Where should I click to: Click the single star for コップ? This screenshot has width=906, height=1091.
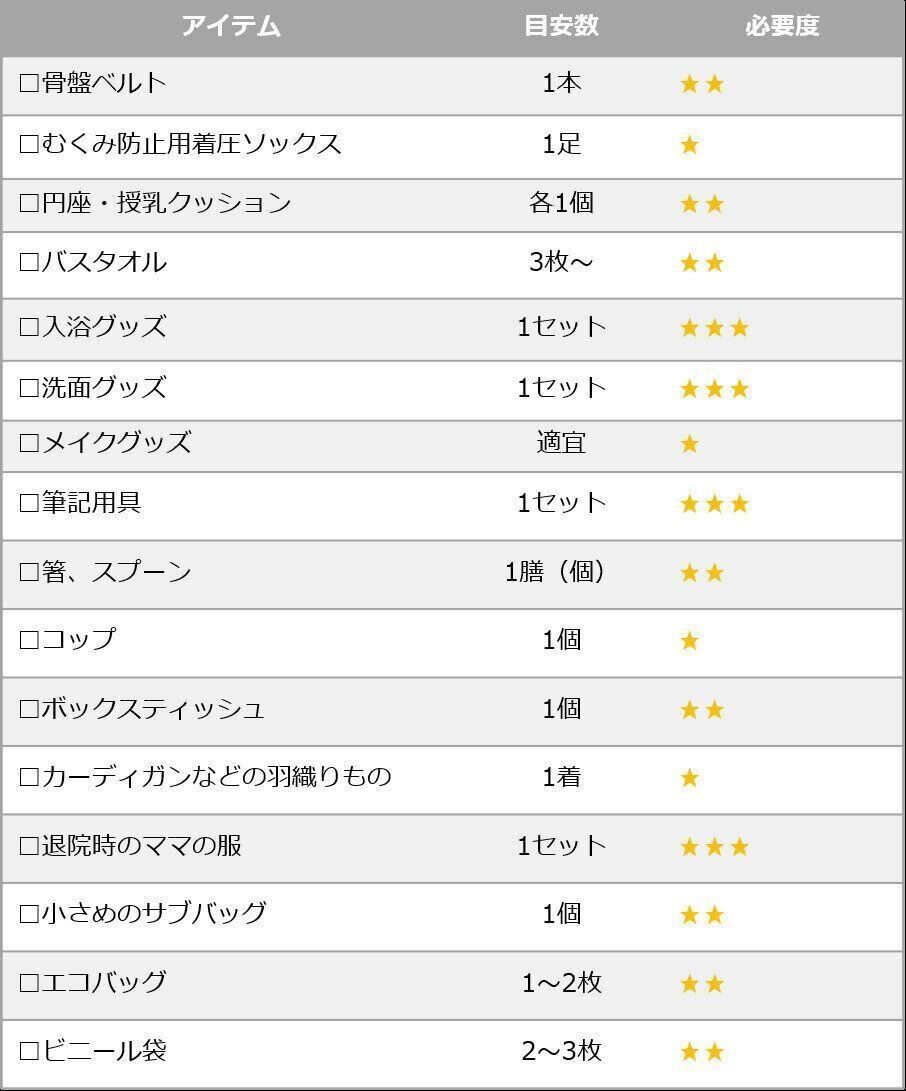(689, 641)
